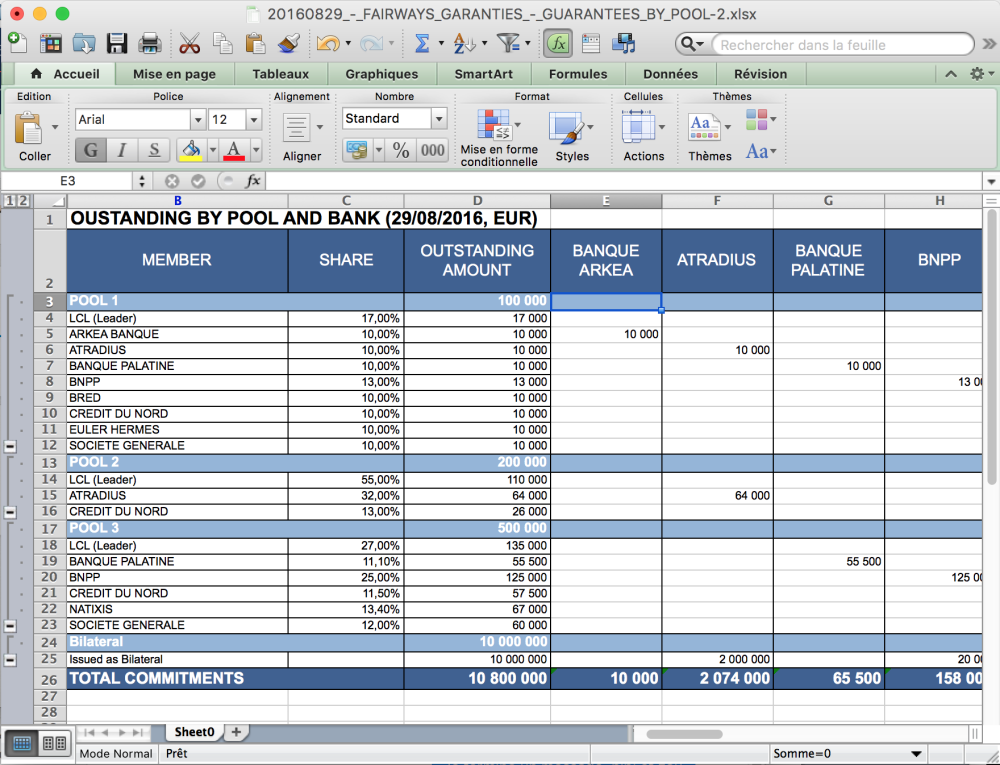Image resolution: width=1000 pixels, height=765 pixels.
Task: Switch to page layout view button
Action: [x=54, y=743]
